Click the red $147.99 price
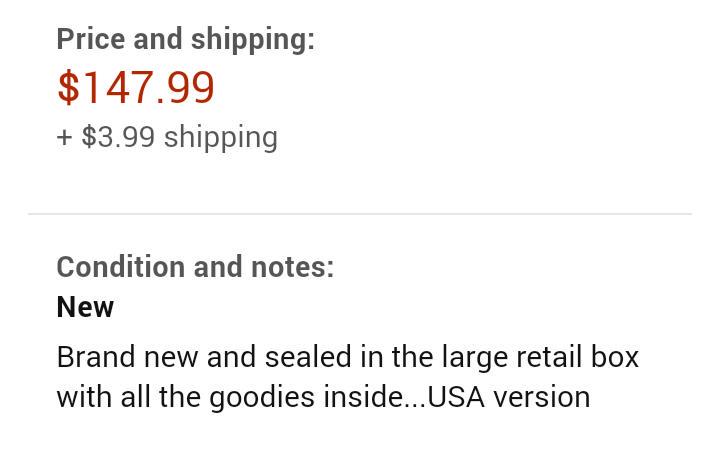Image resolution: width=720 pixels, height=455 pixels. (x=136, y=87)
